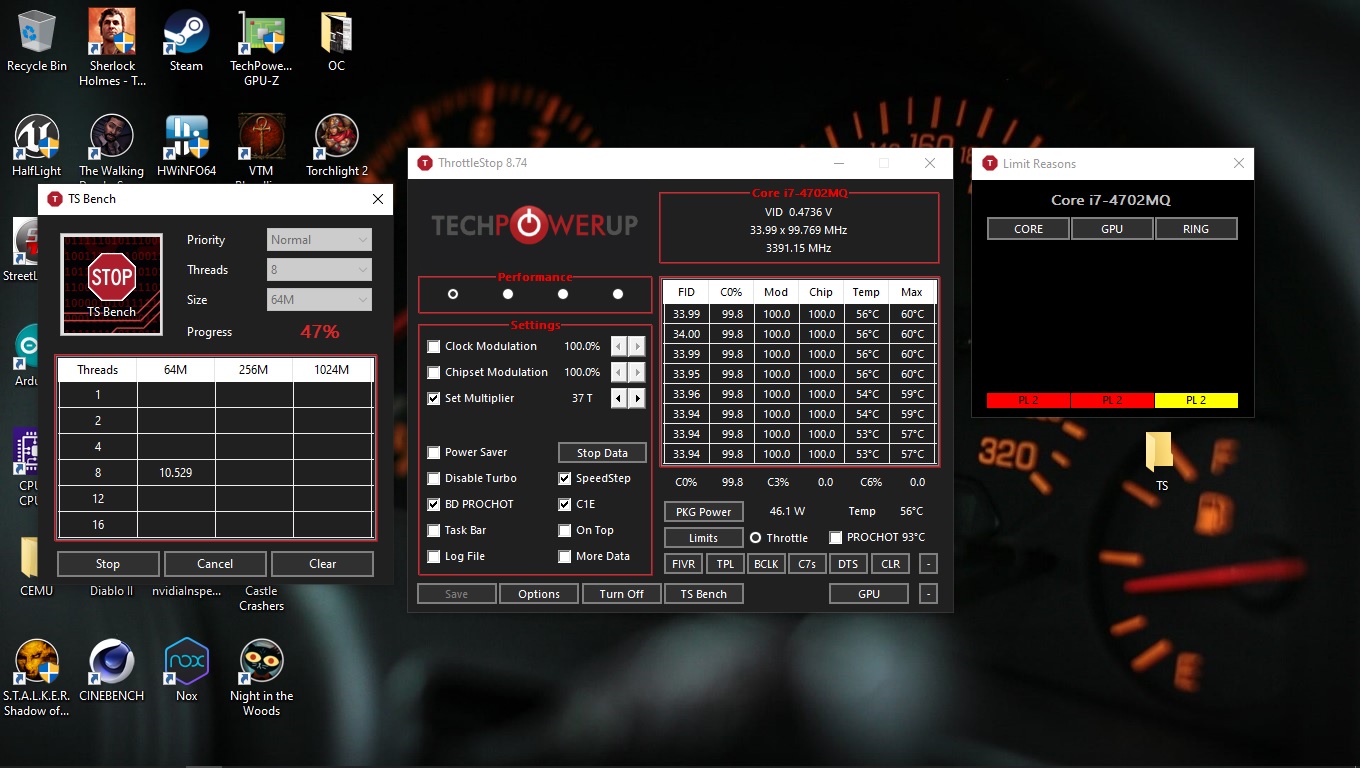Select the Torchlight 2 desktop shortcut
This screenshot has width=1360, height=768.
pyautogui.click(x=336, y=146)
